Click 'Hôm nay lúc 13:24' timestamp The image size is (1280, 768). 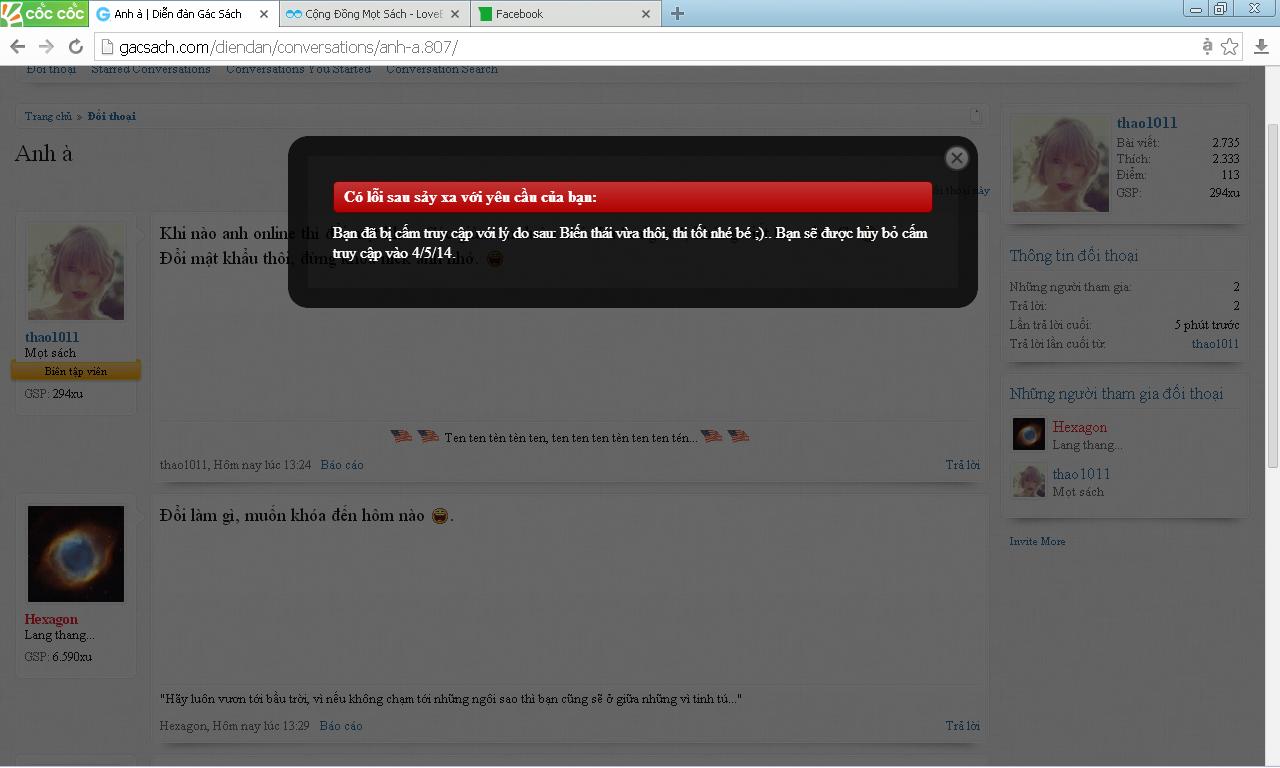tap(262, 465)
